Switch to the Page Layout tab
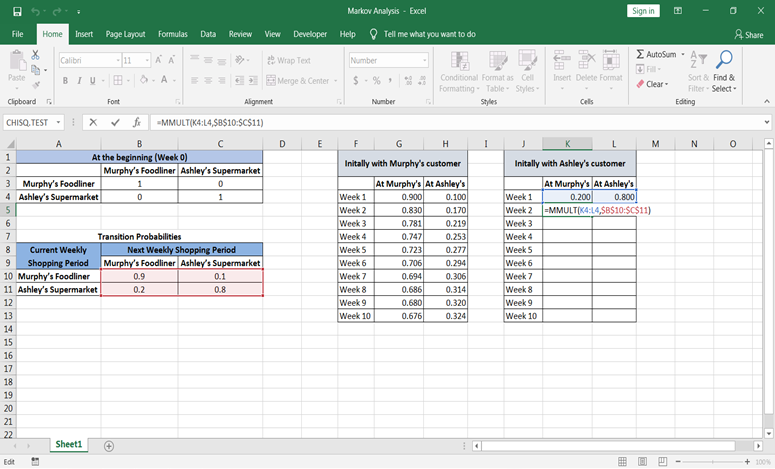 click(x=126, y=34)
